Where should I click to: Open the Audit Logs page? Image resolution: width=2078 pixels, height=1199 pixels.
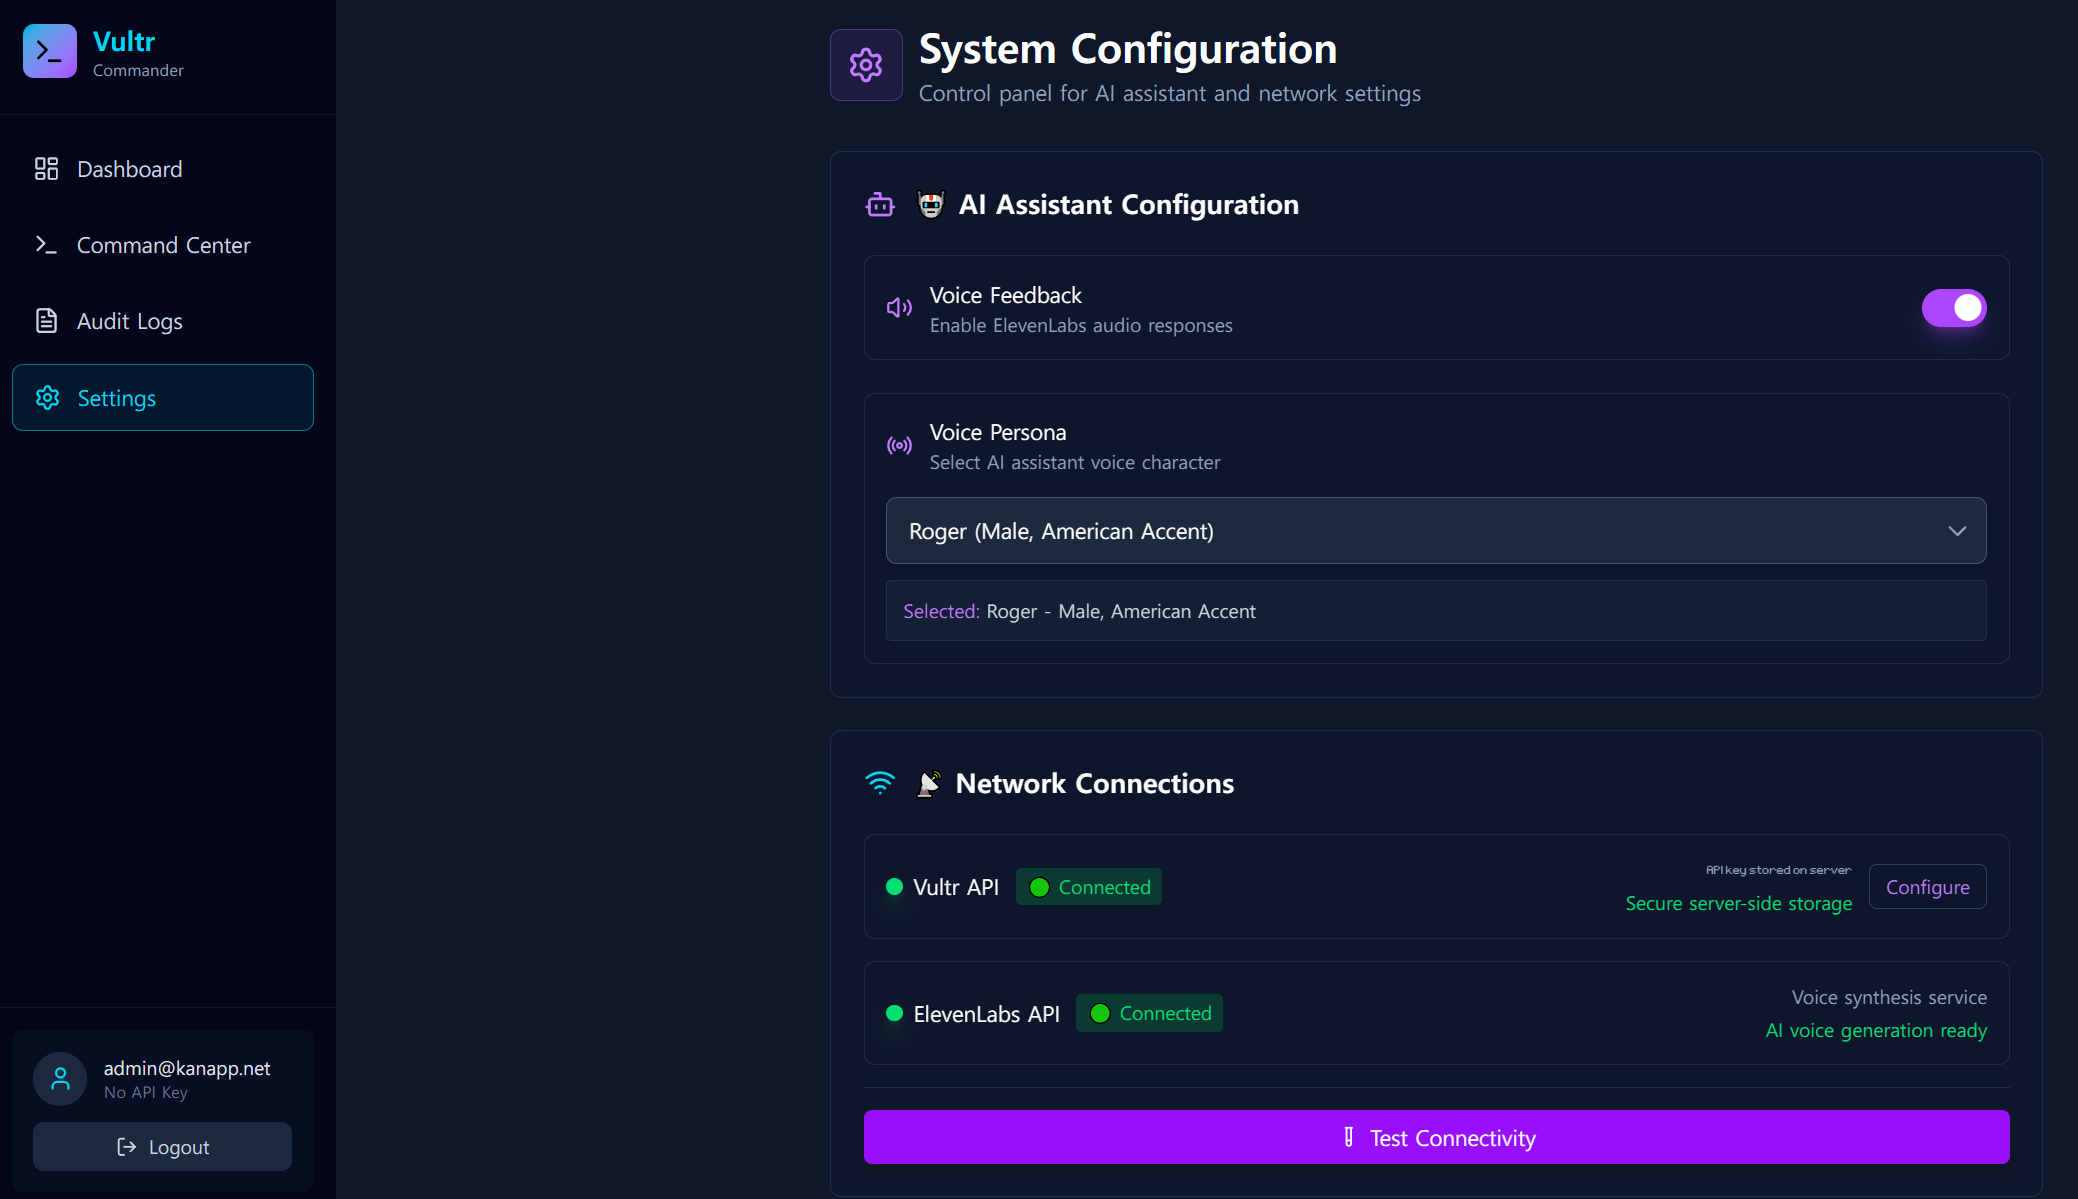(129, 321)
